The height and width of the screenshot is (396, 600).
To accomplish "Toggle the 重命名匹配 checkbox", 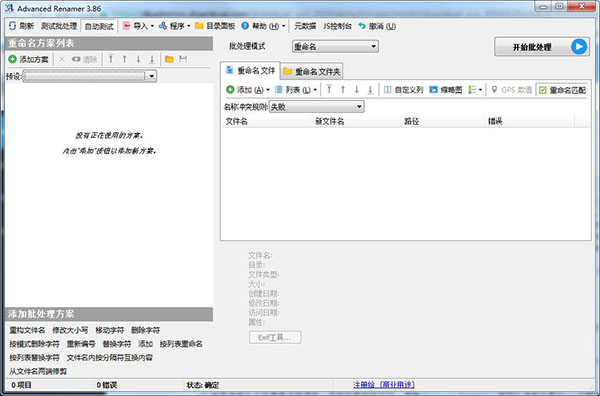I will pos(542,90).
